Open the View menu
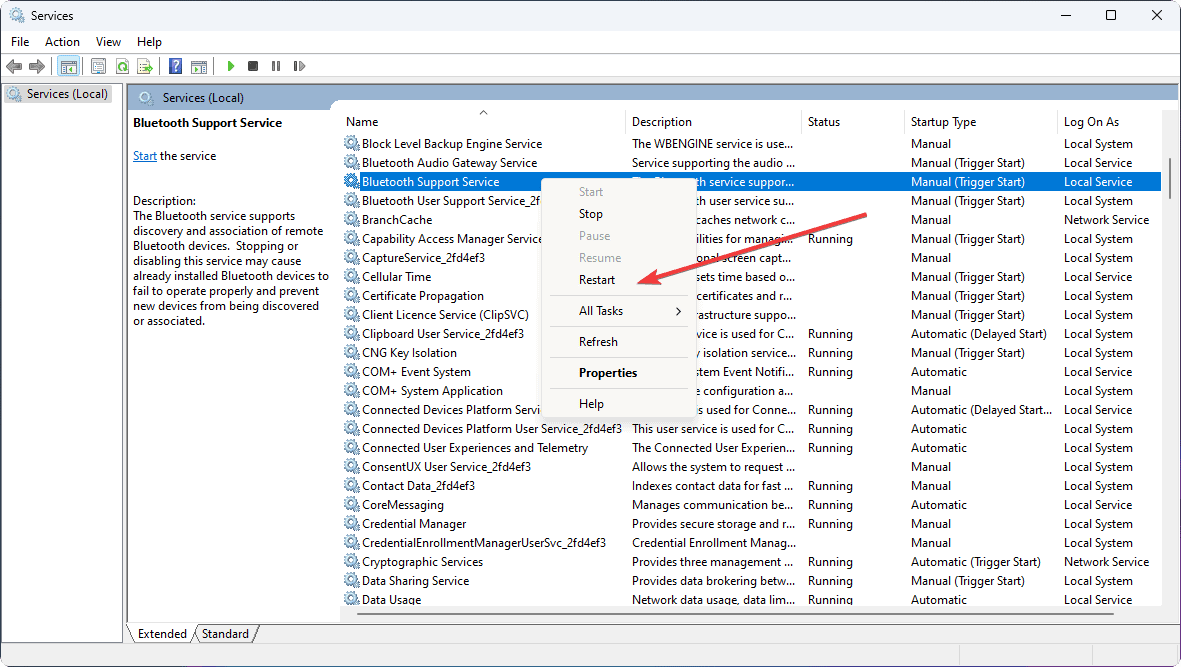Screen dimensions: 1181x667 (x=108, y=41)
